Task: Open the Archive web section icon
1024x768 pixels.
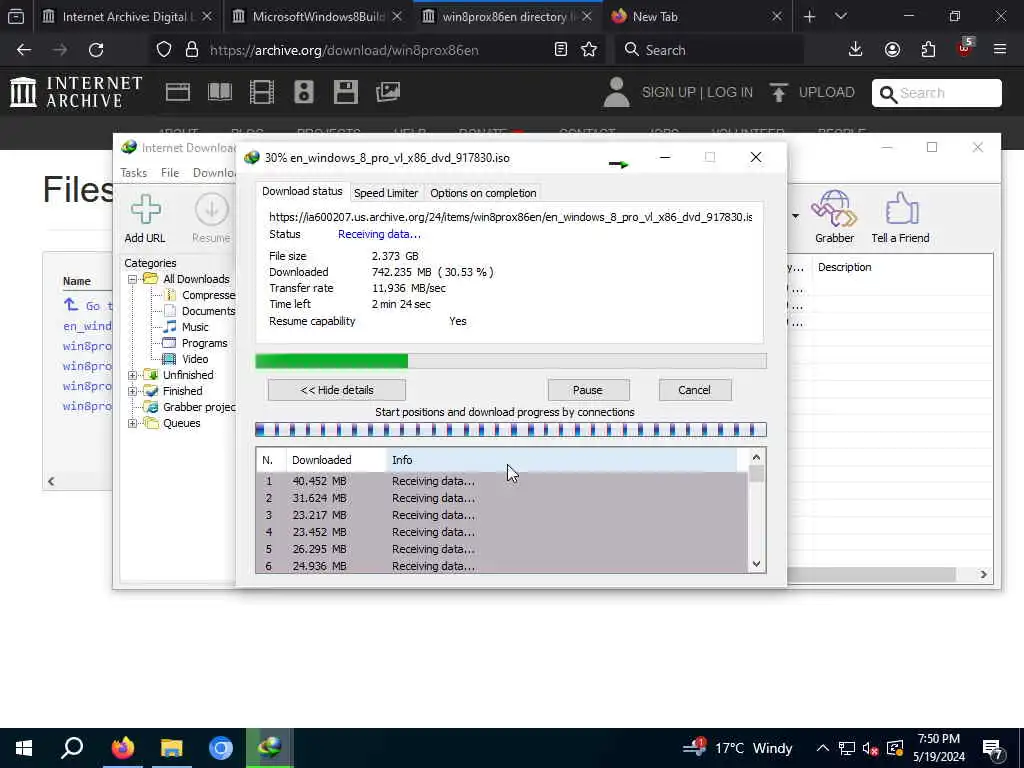Action: coord(178,92)
